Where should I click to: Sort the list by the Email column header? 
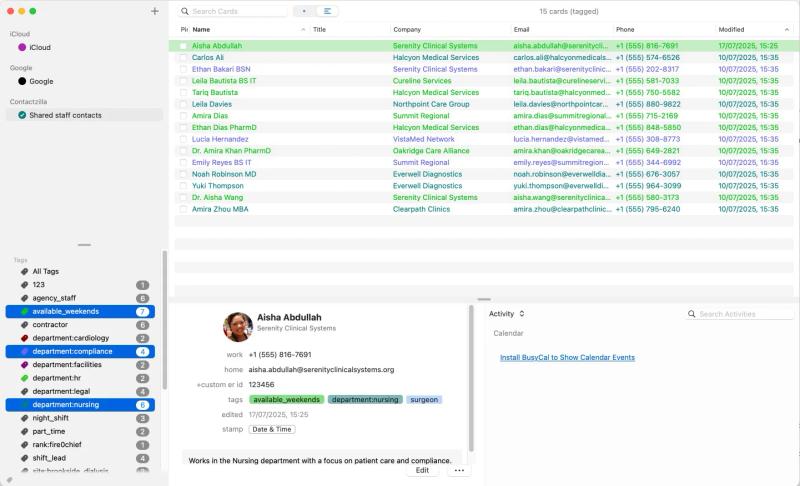pyautogui.click(x=562, y=30)
